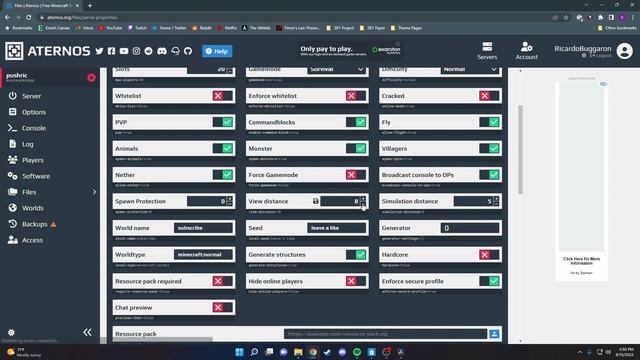640x360 pixels.
Task: Toggle the Cracked switch
Action: pos(489,96)
